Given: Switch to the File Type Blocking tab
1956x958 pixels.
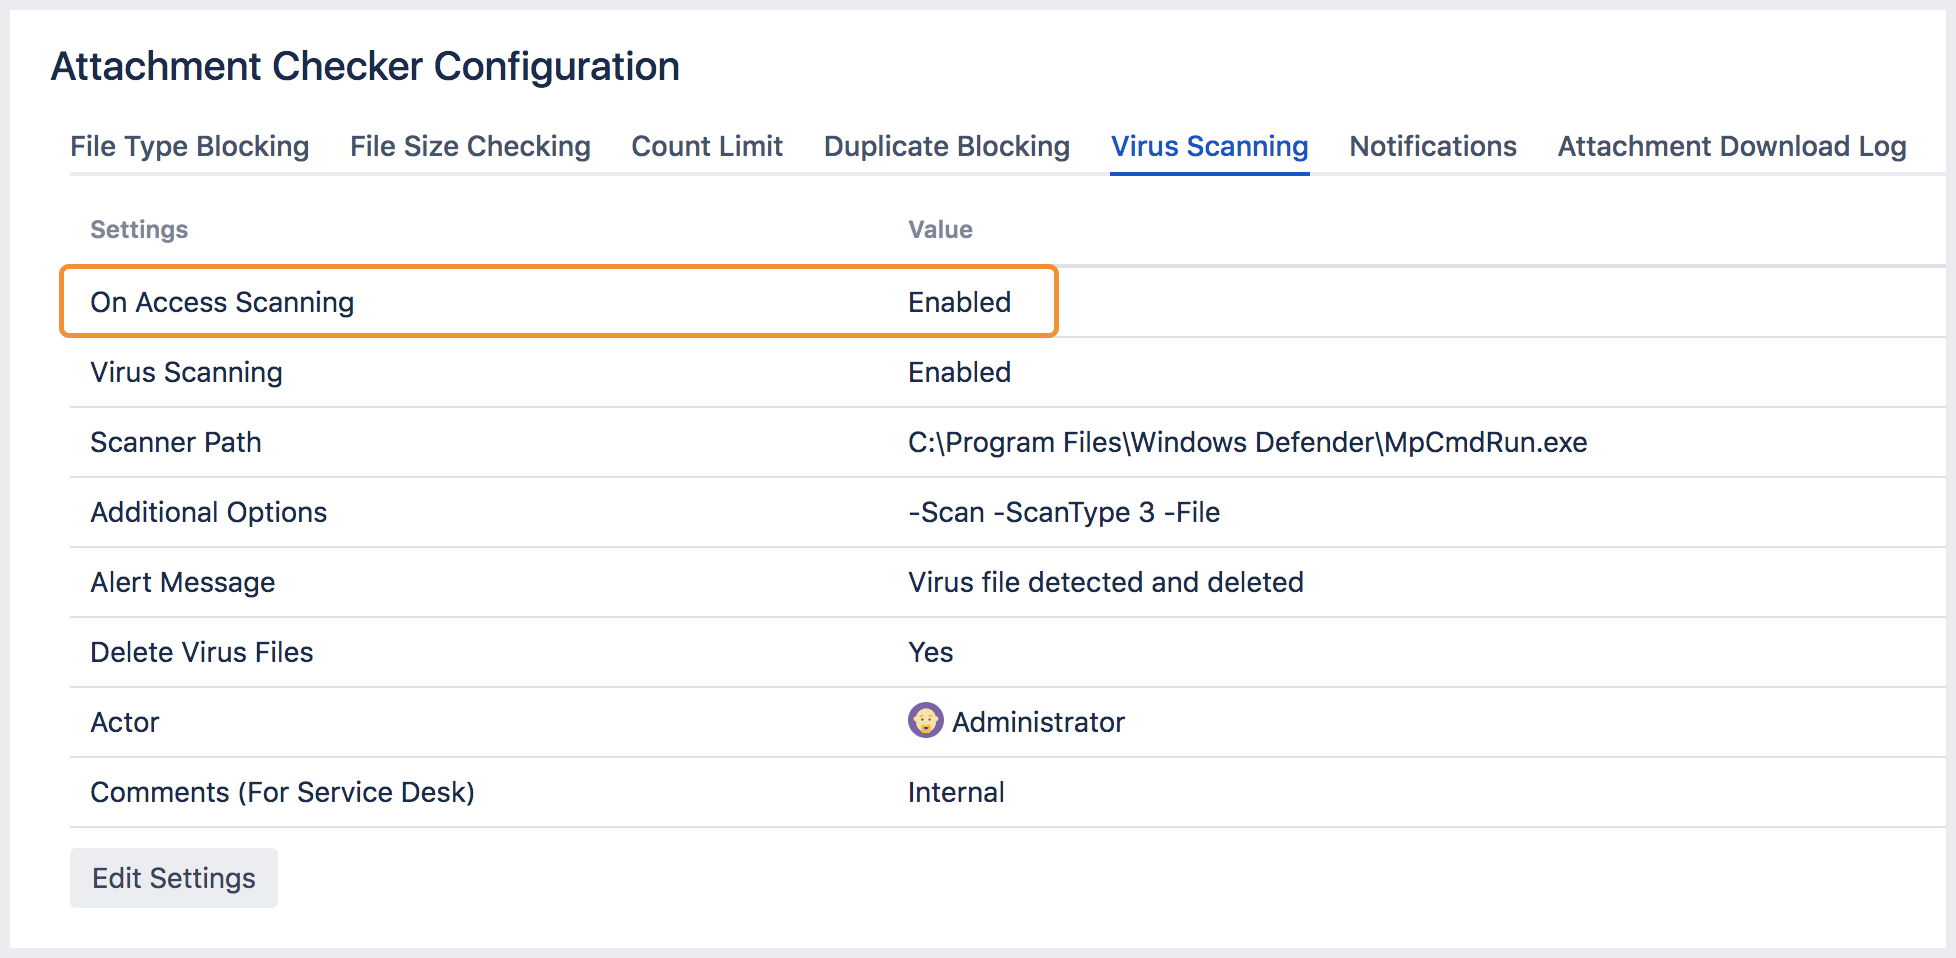Looking at the screenshot, I should coord(189,146).
